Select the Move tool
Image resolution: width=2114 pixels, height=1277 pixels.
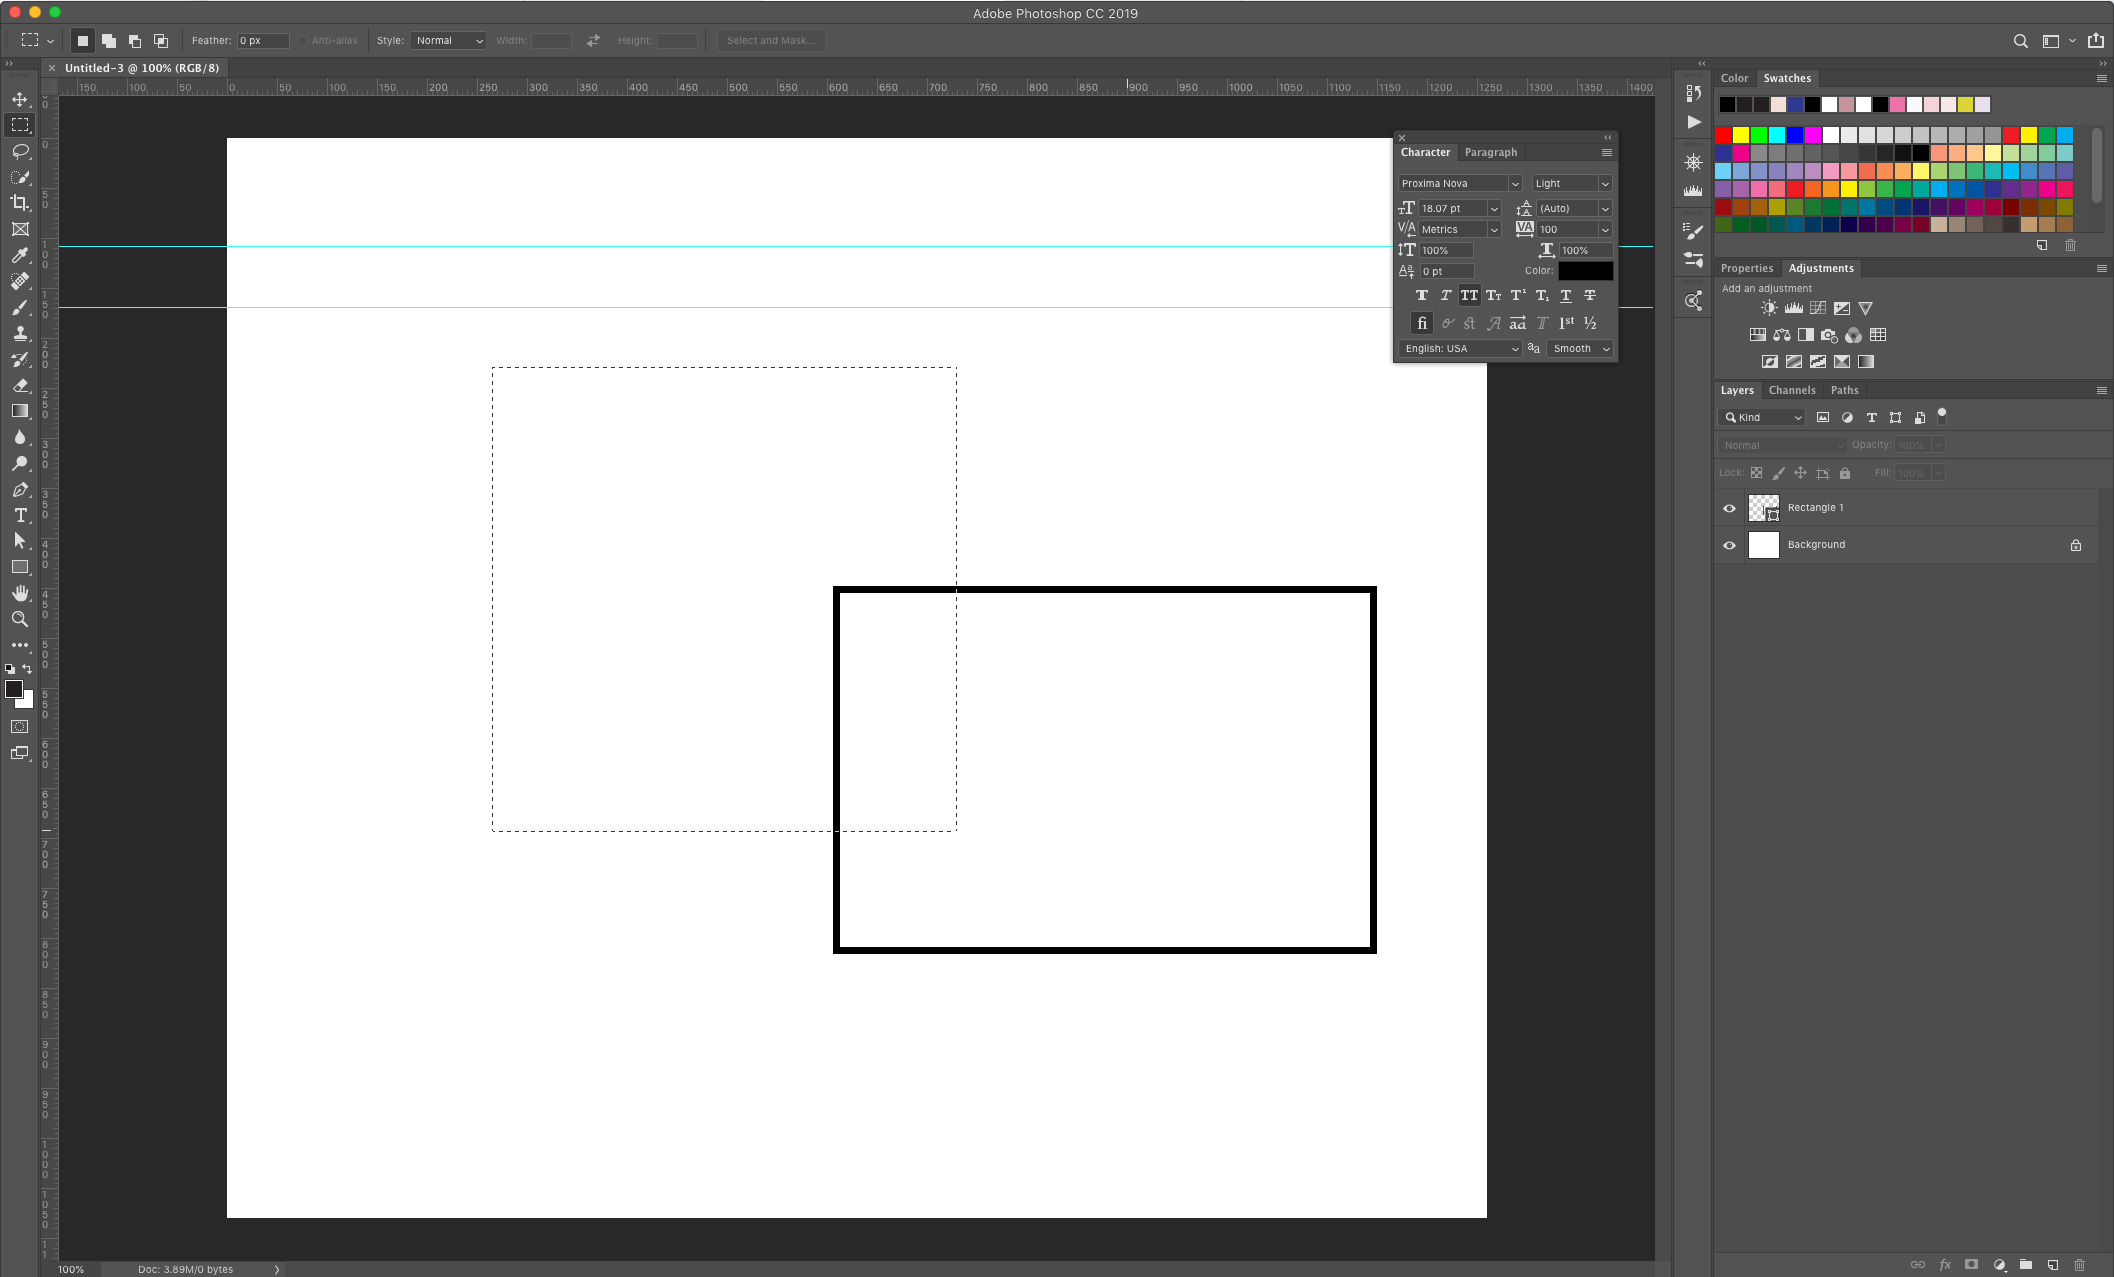20,99
